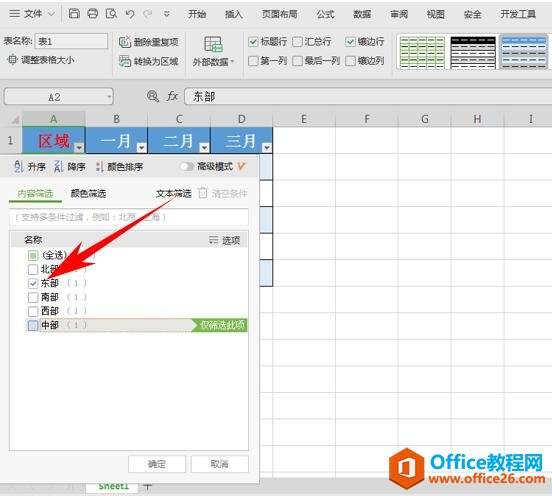552x496 pixels.
Task: Check the 北部 checkbox
Action: point(33,269)
